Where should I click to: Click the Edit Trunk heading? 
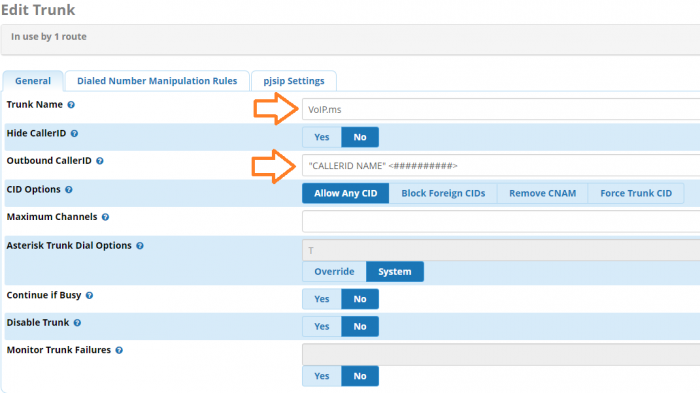click(x=38, y=10)
